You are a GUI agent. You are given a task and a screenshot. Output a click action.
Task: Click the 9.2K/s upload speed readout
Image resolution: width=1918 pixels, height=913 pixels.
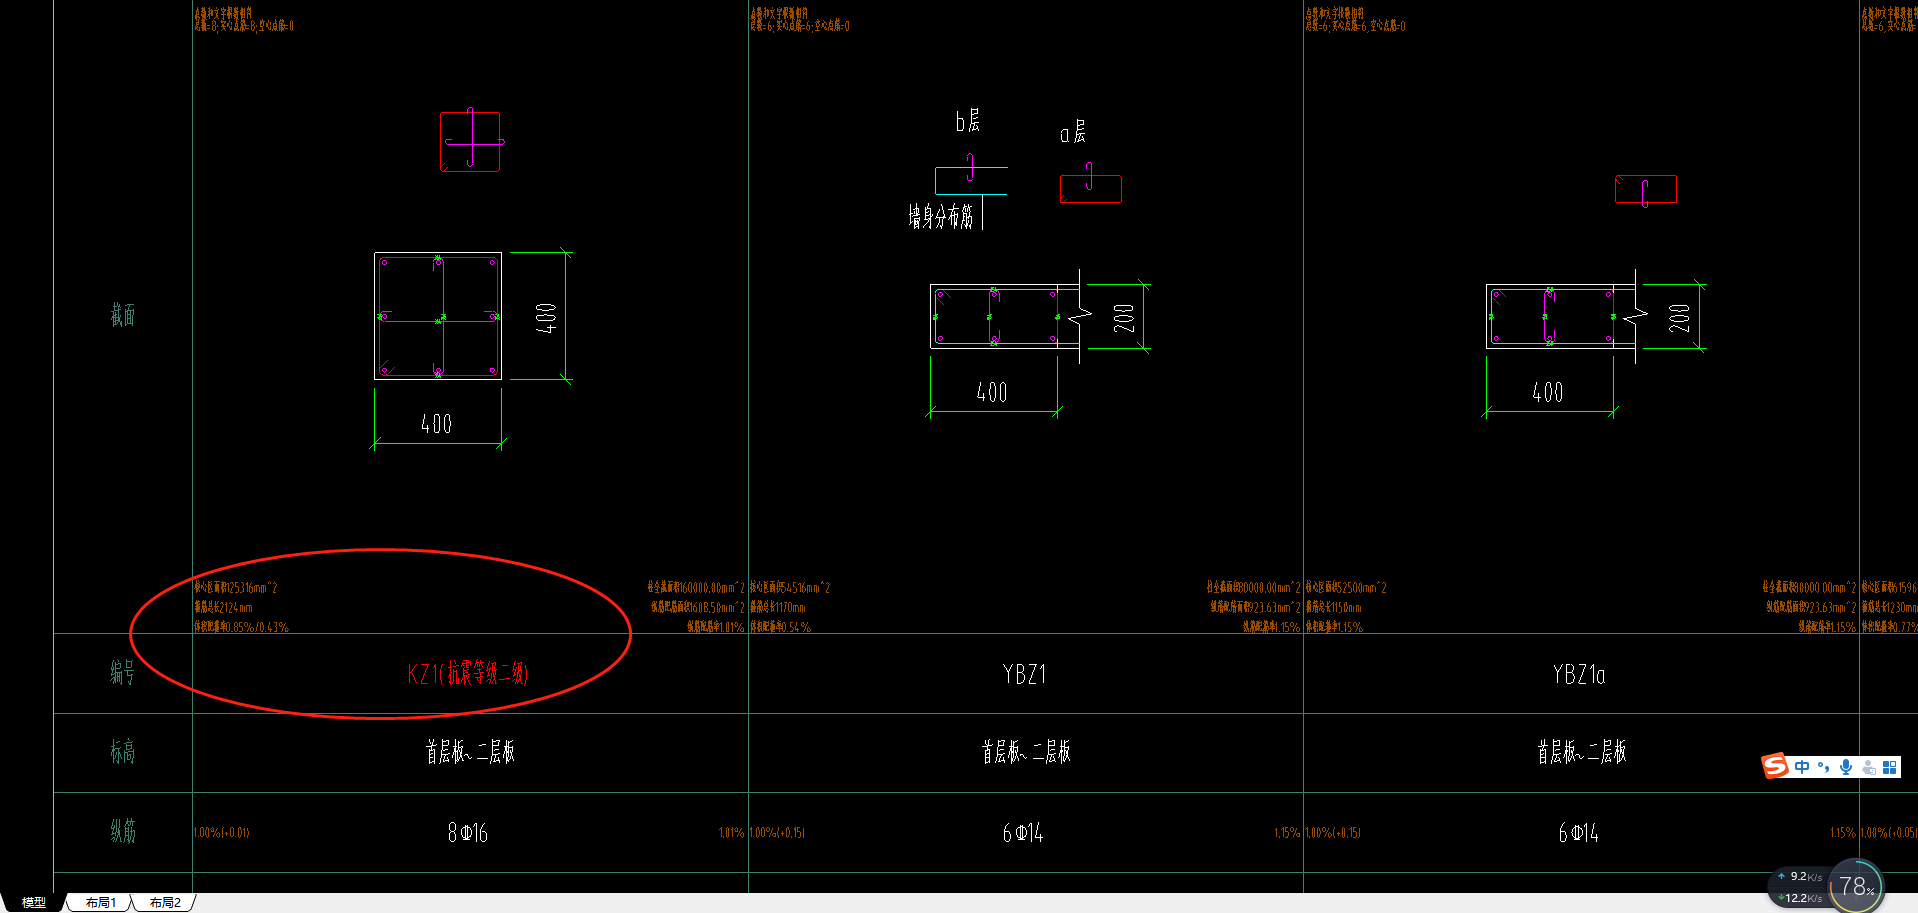[x=1800, y=876]
